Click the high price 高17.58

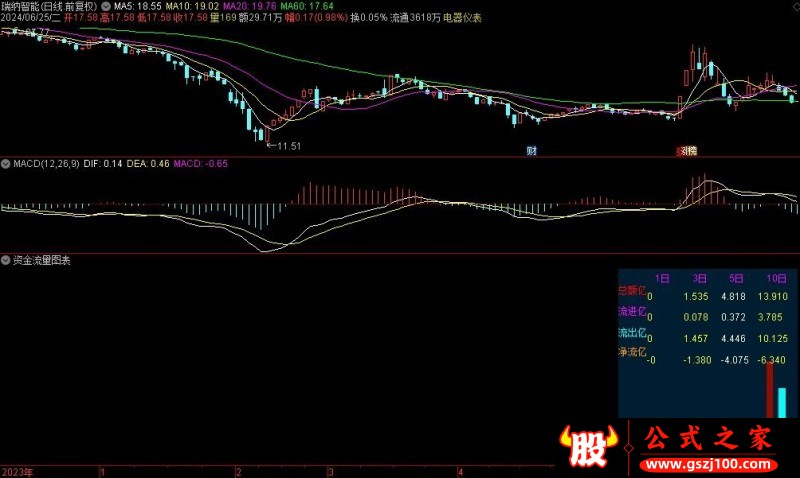117,18
